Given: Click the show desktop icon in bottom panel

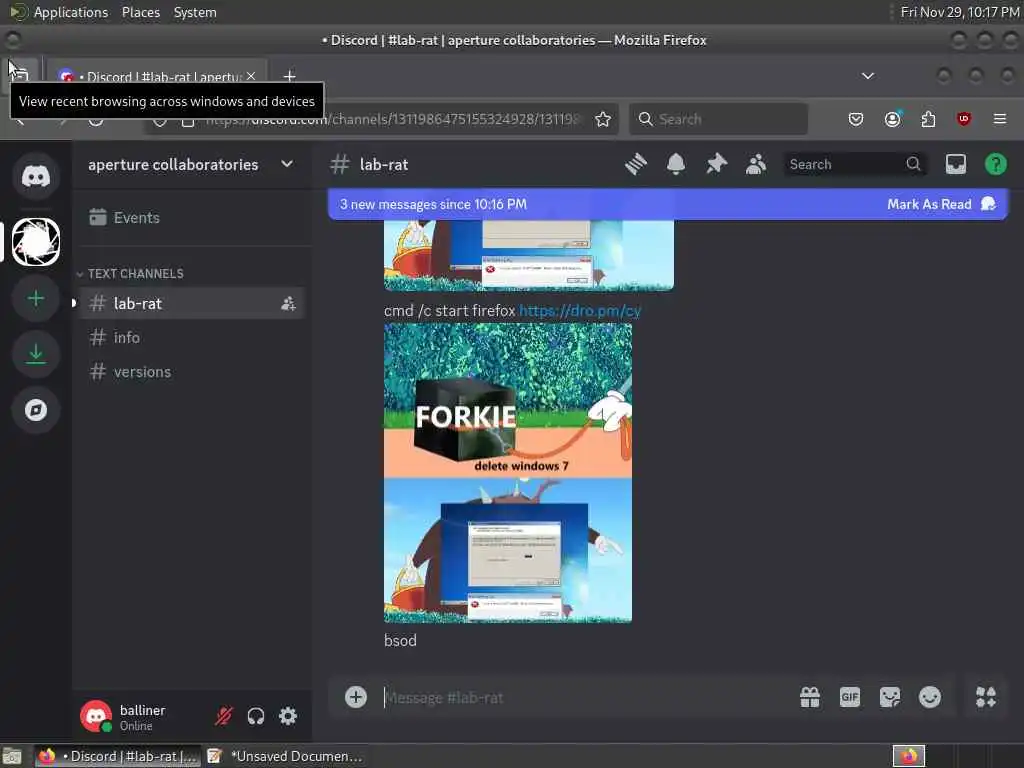Looking at the screenshot, I should pyautogui.click(x=12, y=756).
